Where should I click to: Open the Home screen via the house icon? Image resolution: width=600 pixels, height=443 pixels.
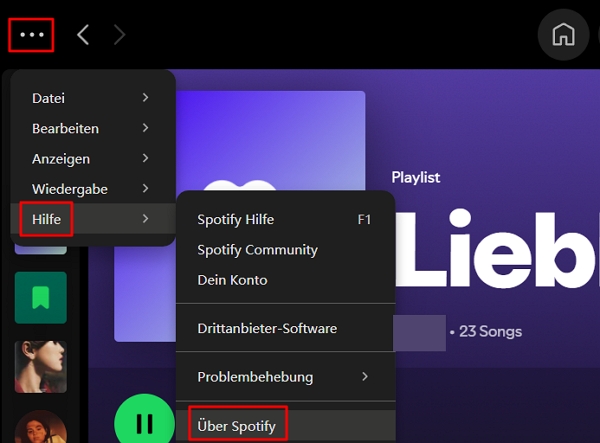[x=563, y=35]
